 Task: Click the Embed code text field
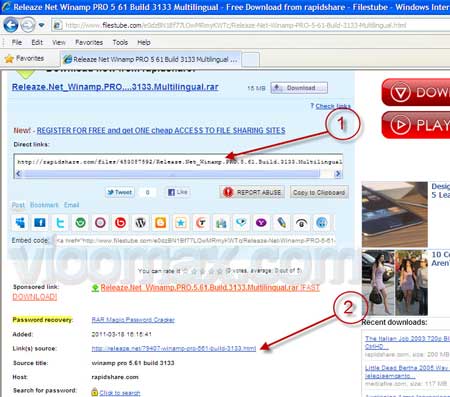click(196, 241)
